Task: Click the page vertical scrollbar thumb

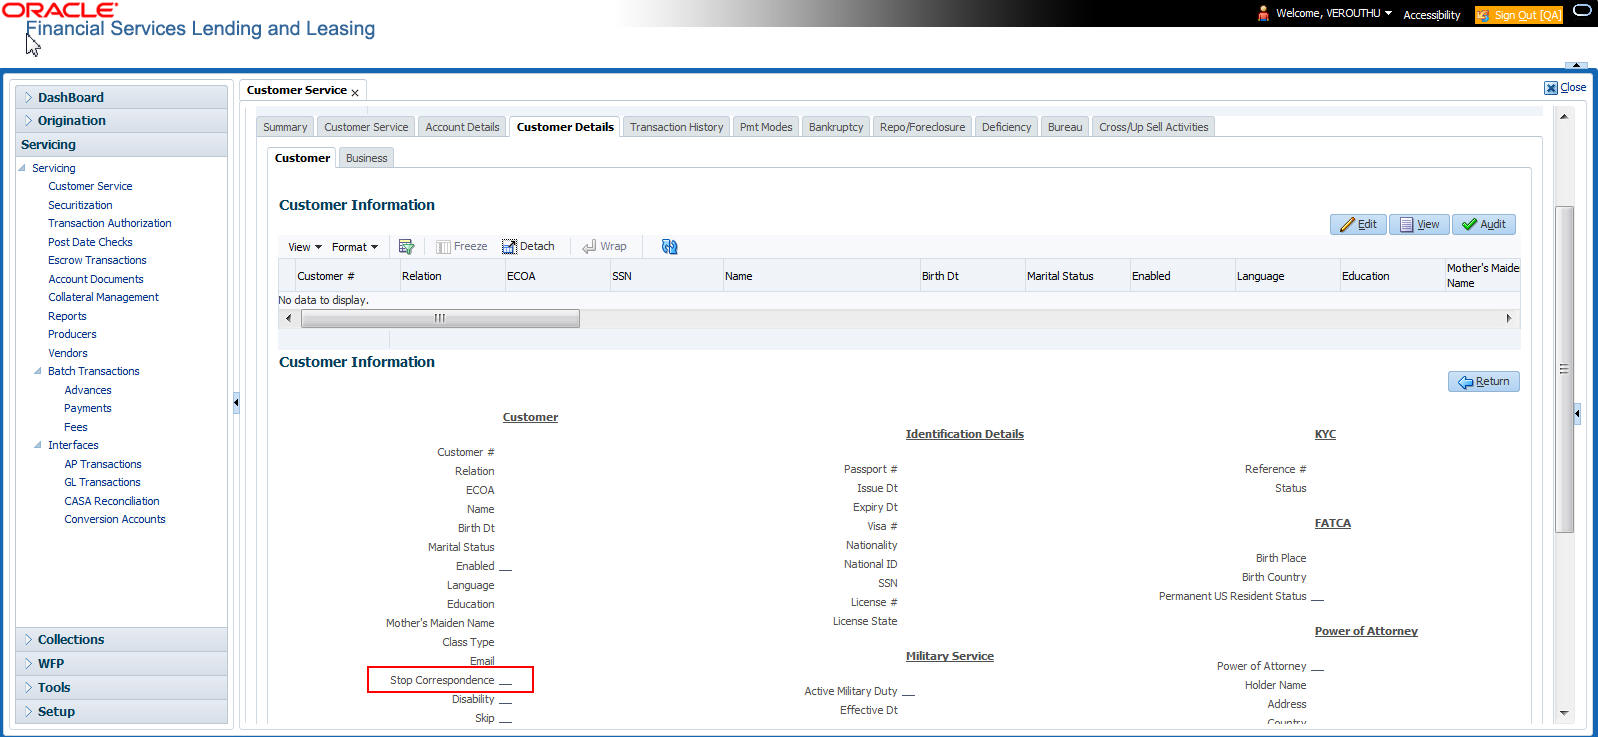Action: tap(1564, 369)
